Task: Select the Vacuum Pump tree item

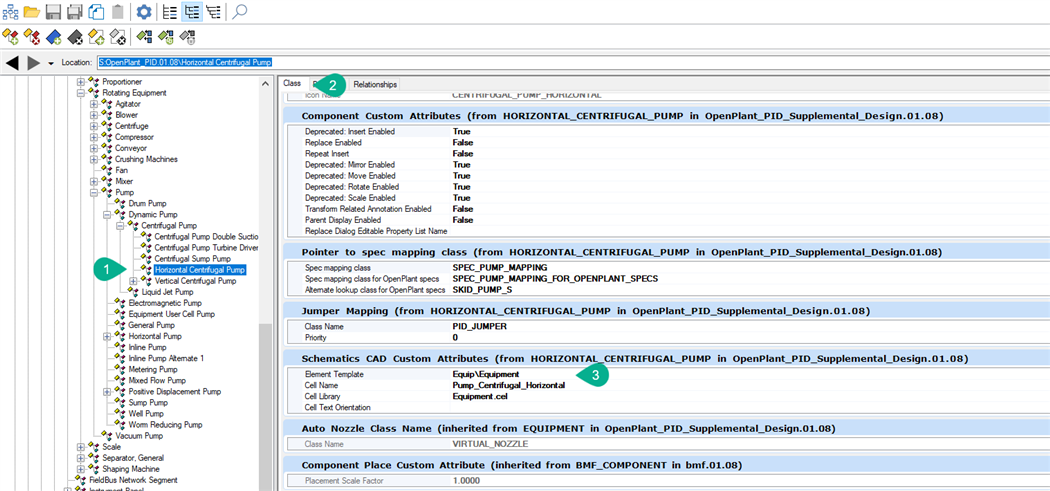Action: pos(139,436)
